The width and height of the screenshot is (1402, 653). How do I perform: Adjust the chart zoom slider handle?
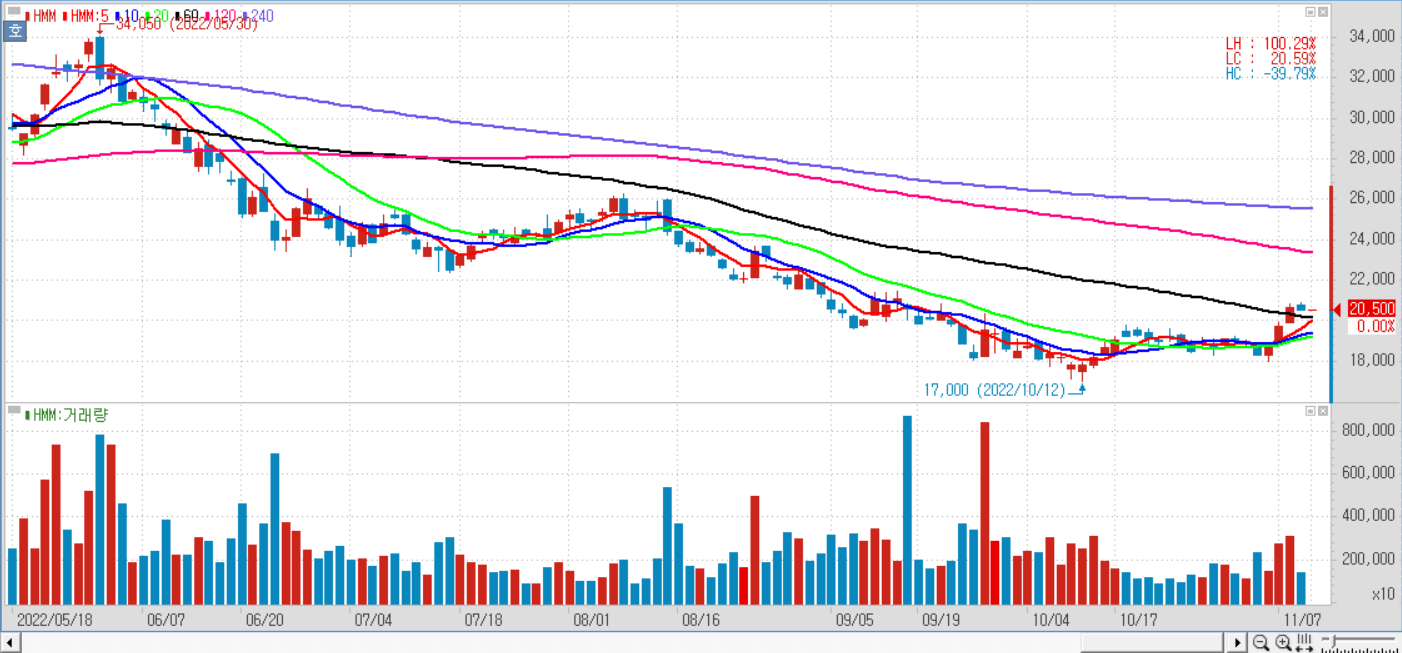1333,641
